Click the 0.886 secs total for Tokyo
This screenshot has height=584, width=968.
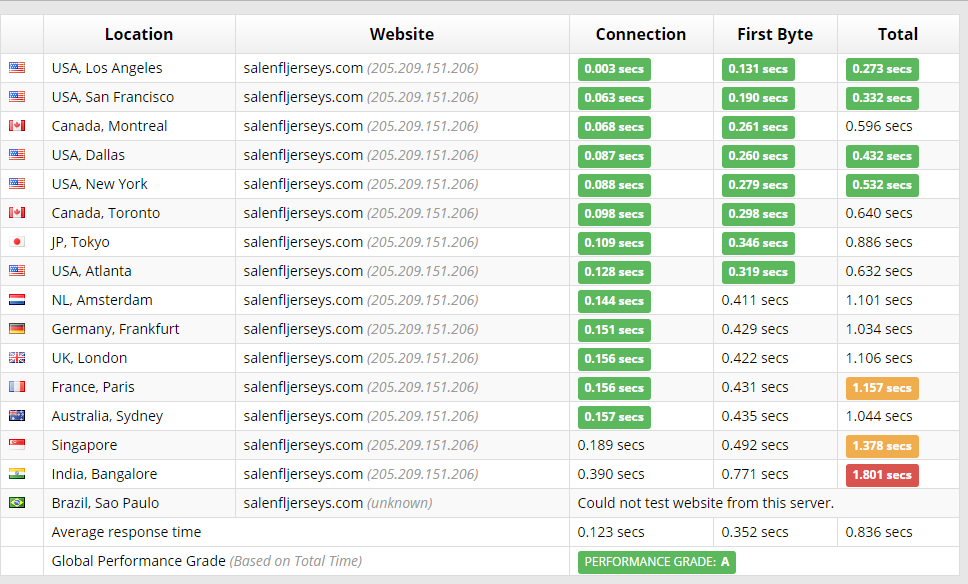[x=879, y=242]
